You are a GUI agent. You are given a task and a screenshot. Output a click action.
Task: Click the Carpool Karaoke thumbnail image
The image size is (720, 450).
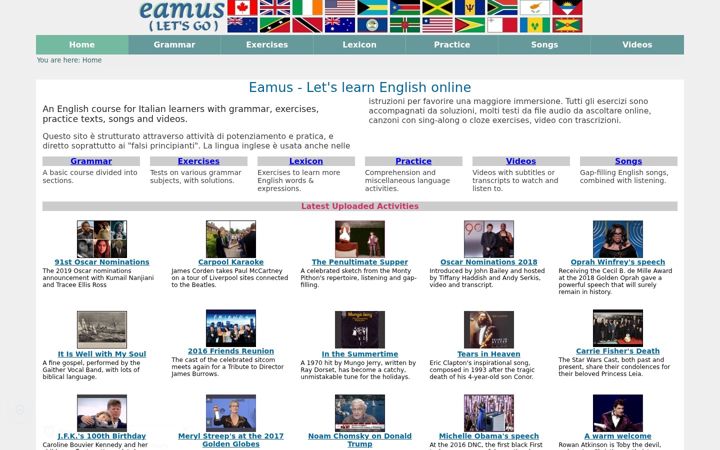(231, 239)
